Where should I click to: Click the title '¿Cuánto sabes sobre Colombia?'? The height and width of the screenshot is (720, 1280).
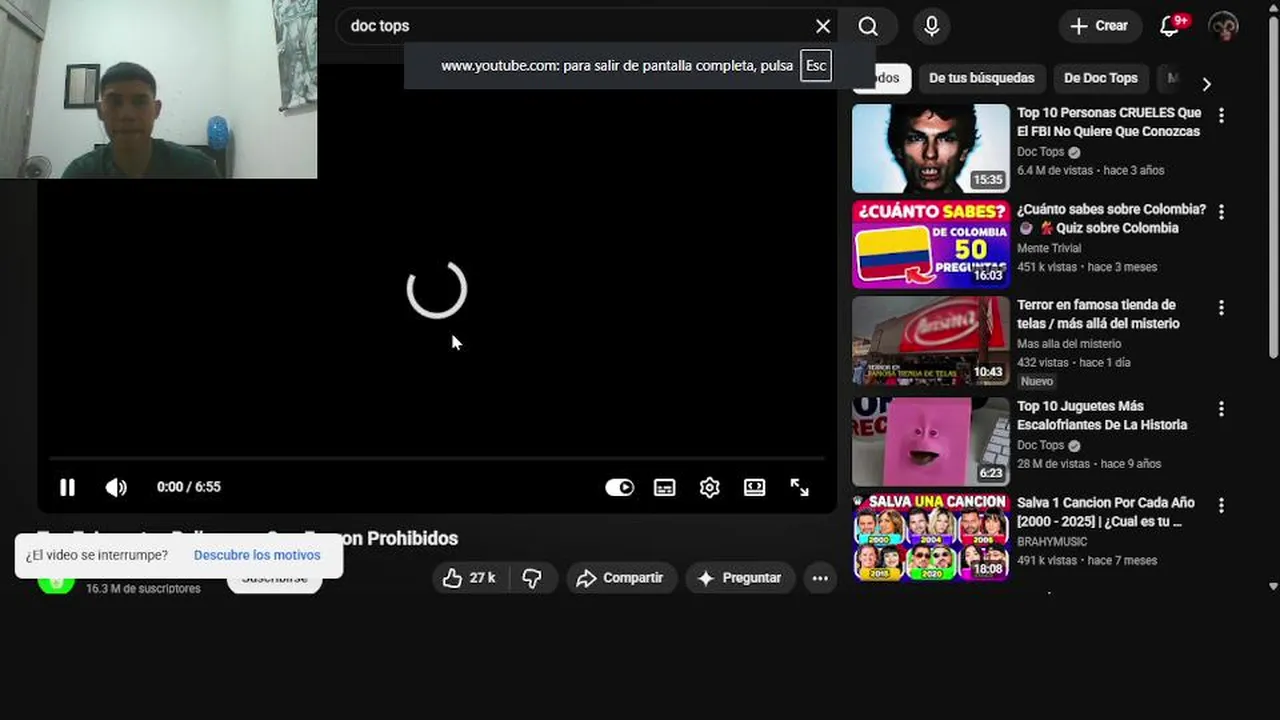(x=1111, y=218)
